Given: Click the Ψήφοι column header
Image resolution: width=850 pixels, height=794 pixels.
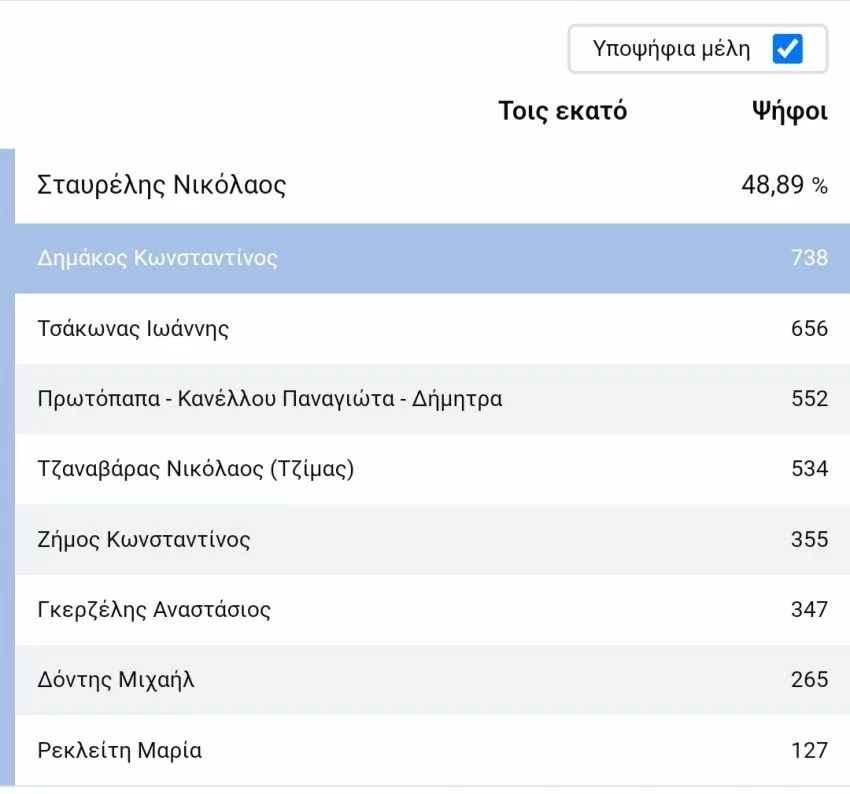Looking at the screenshot, I should click(790, 112).
